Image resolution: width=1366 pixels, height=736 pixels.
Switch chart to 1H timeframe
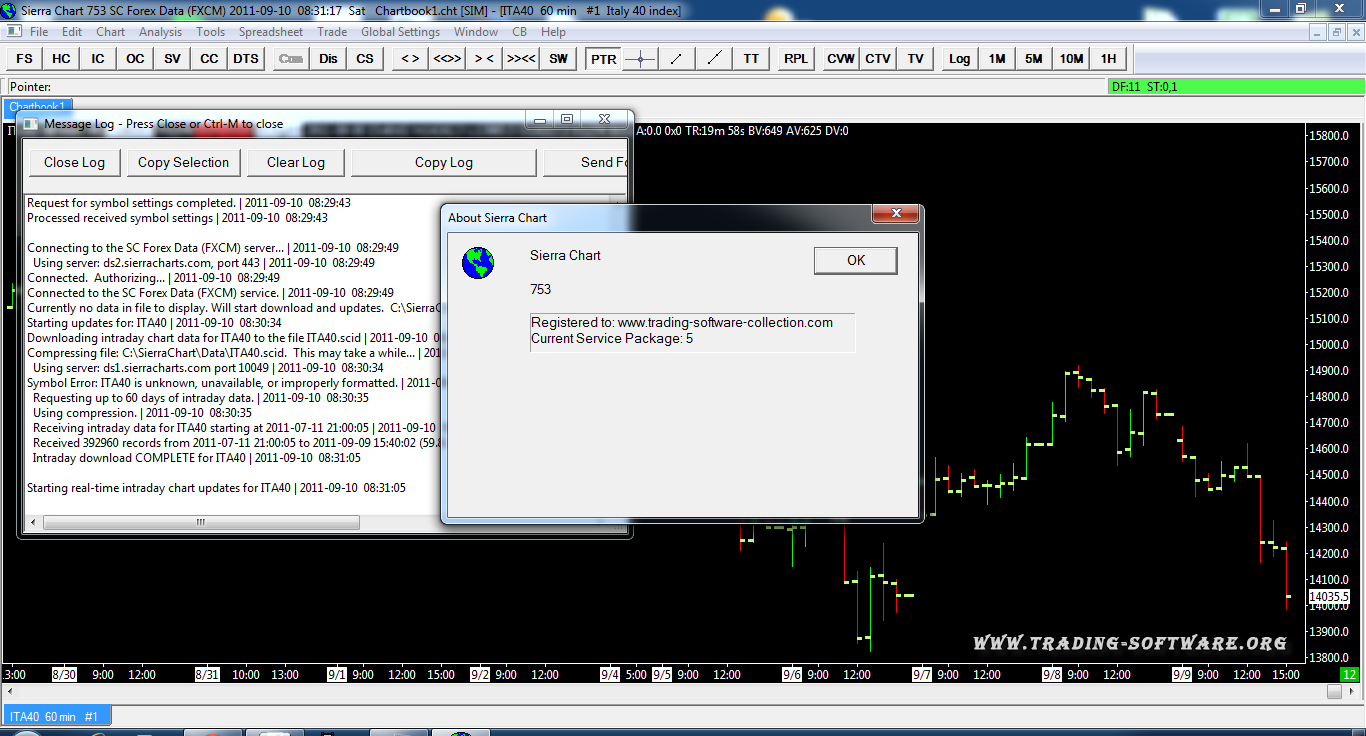(1108, 59)
